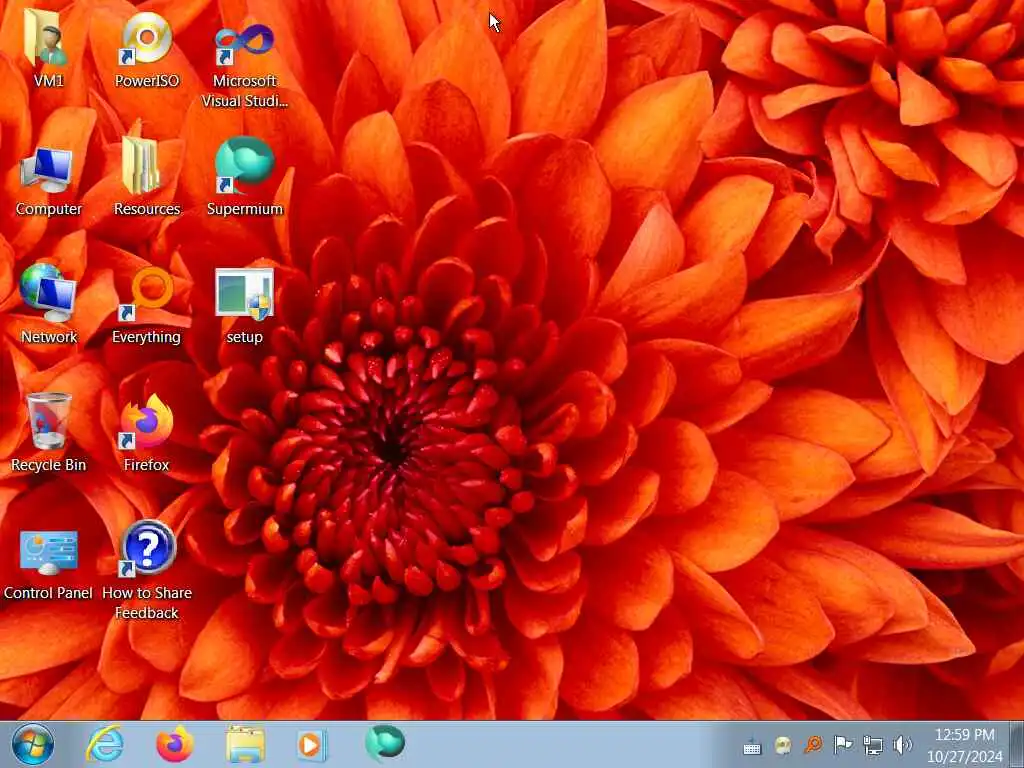Click the touch keyboard tray icon

[x=752, y=746]
